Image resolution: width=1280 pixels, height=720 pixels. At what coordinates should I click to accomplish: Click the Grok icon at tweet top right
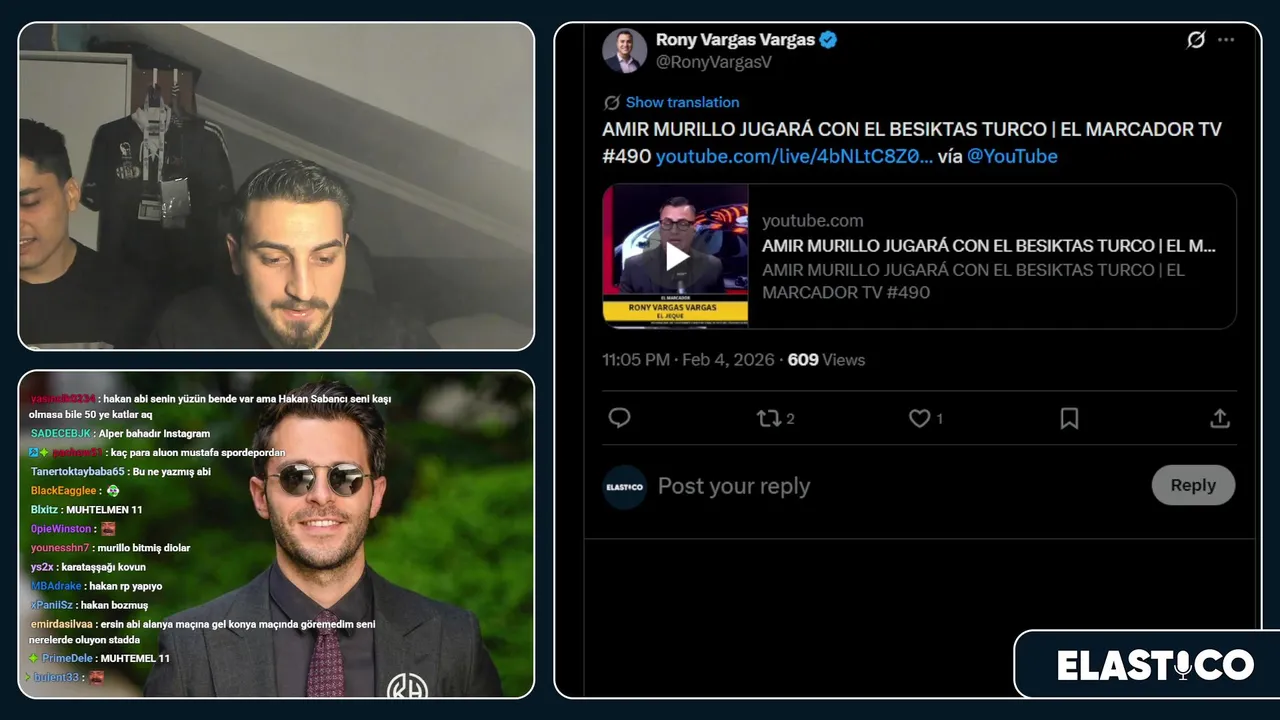(1196, 40)
